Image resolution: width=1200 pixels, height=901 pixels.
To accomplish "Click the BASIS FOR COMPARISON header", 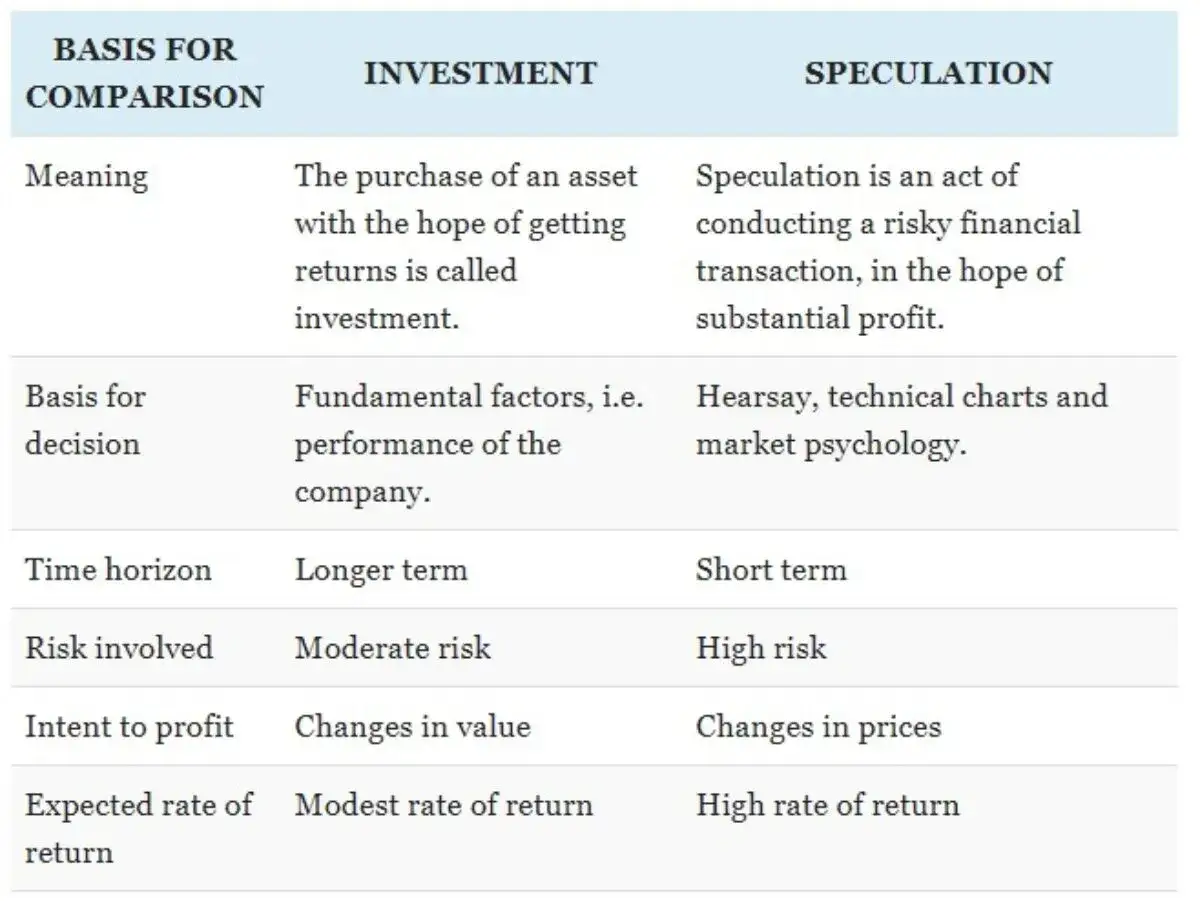I will pos(145,73).
